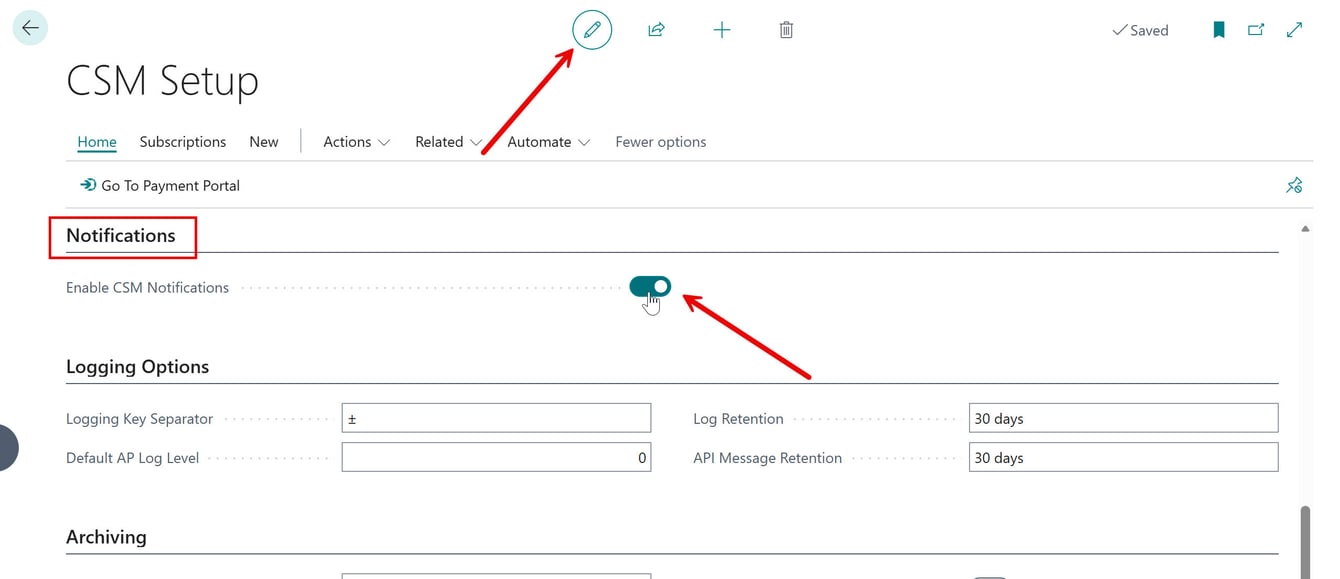This screenshot has width=1340, height=579.
Task: Disable the Enable CSM Notifications toggle
Action: (650, 287)
